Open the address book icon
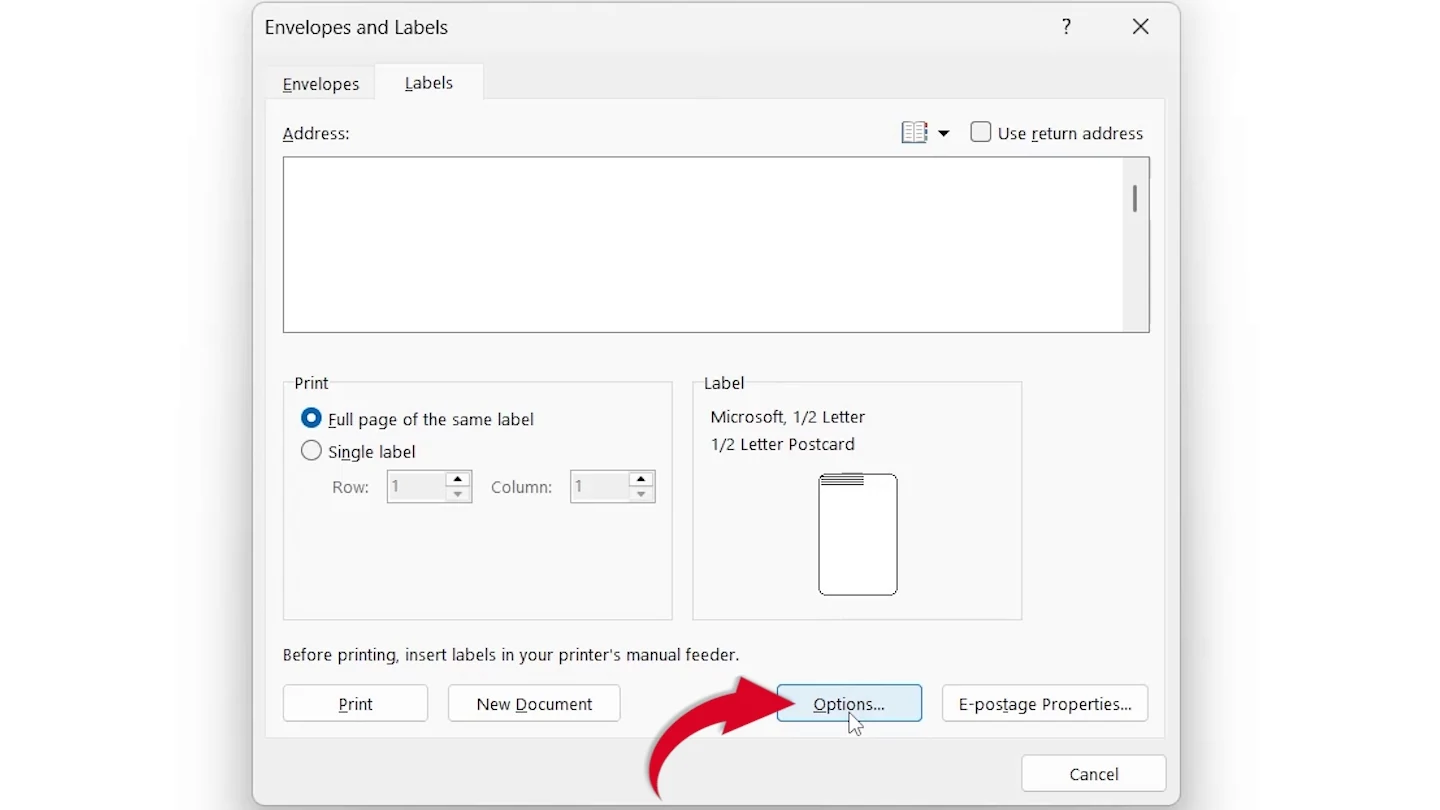 point(914,133)
